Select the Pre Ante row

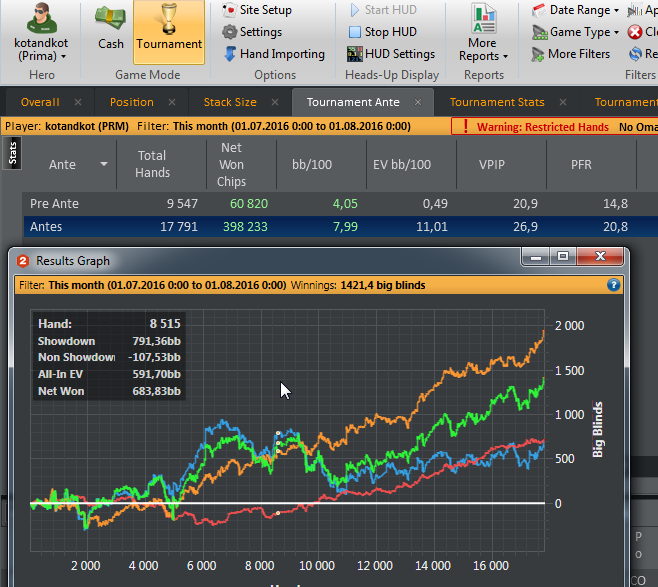[341, 204]
